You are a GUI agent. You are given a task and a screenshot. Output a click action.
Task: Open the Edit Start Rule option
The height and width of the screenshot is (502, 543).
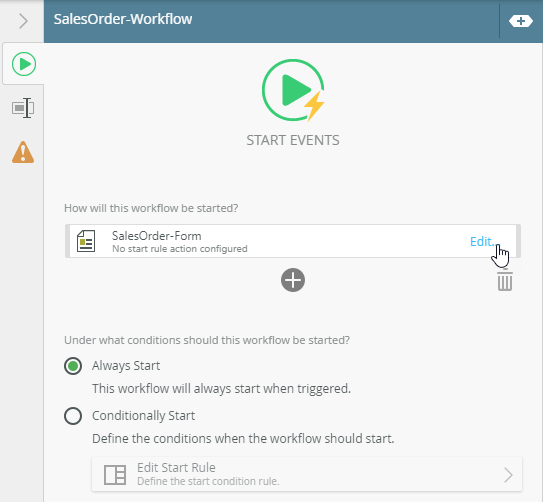(x=307, y=474)
